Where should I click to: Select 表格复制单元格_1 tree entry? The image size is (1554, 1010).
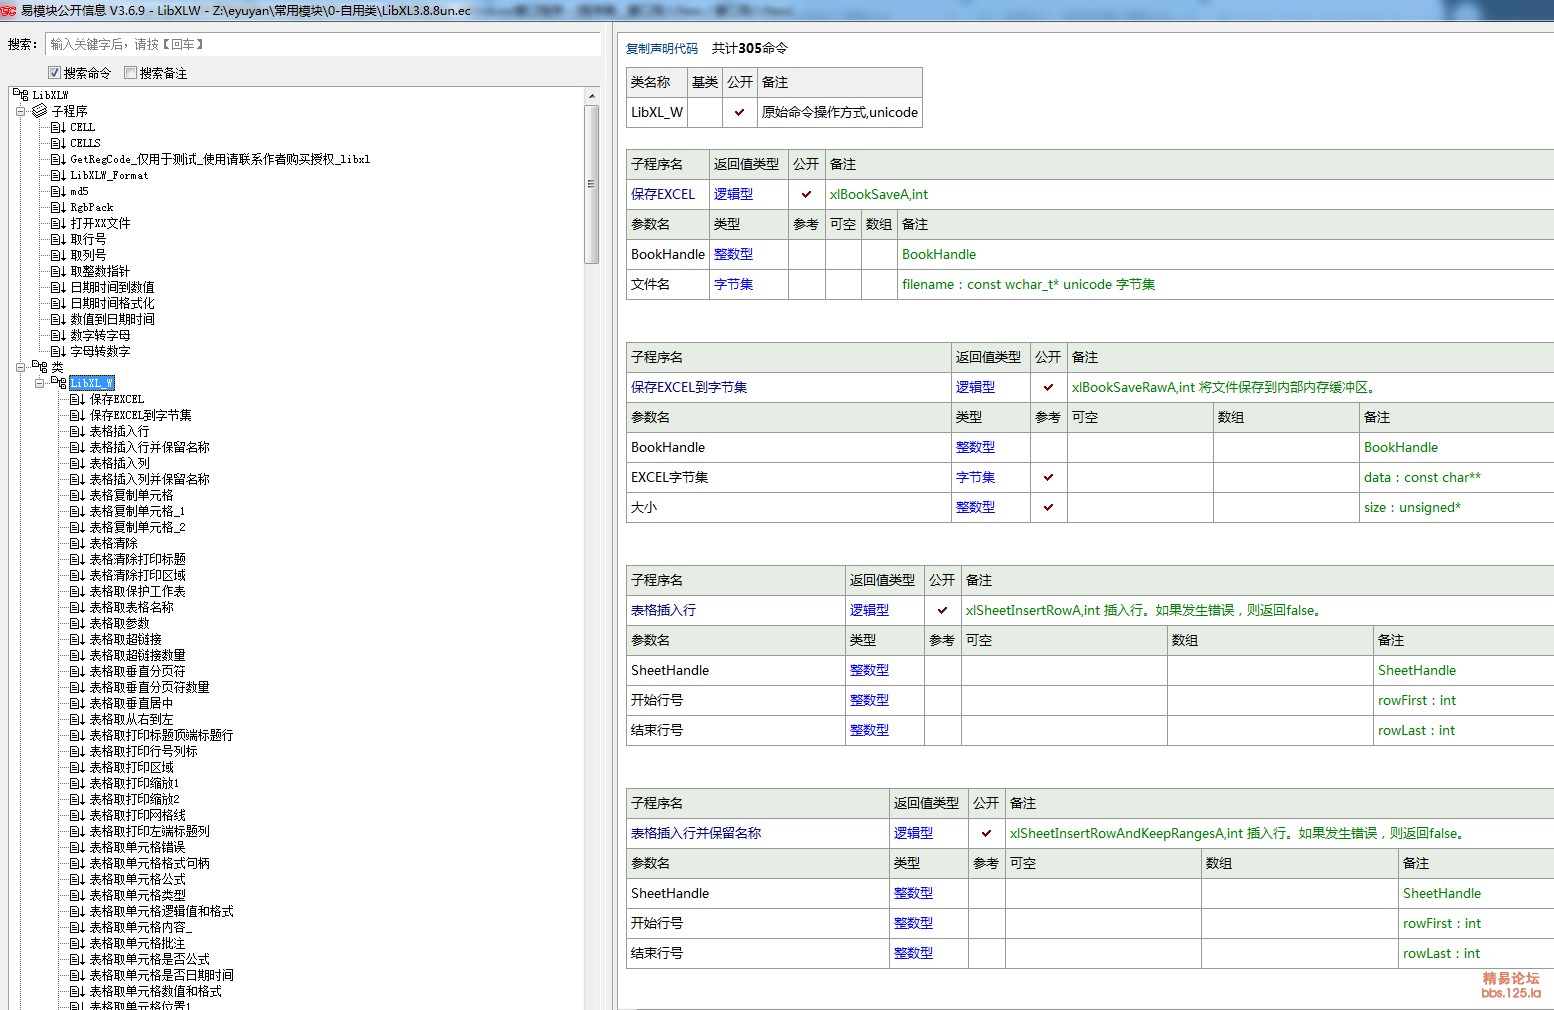(137, 511)
